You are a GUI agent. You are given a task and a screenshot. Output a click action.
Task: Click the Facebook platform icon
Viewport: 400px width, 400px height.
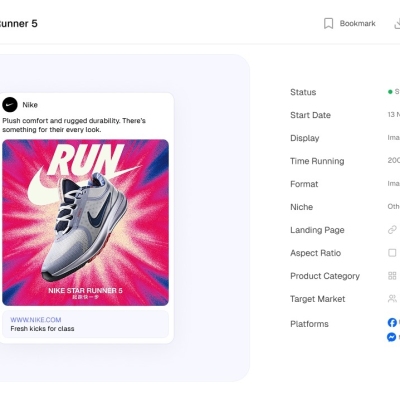392,322
